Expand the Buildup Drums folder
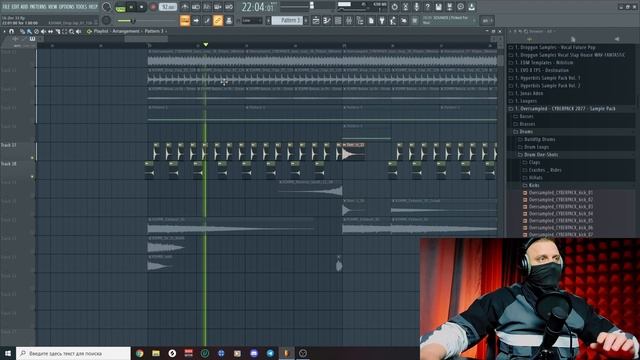The image size is (640, 360). pyautogui.click(x=539, y=139)
